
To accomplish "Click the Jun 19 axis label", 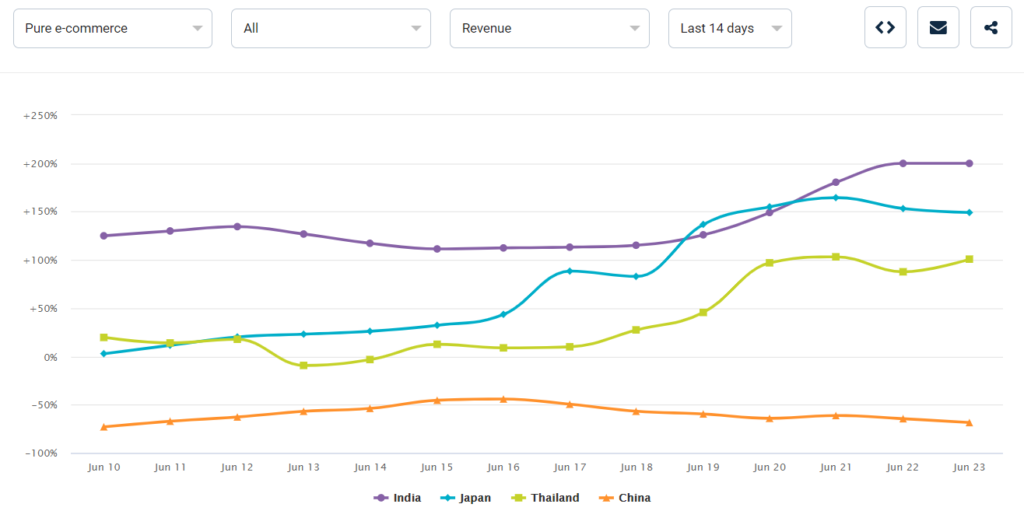I will [703, 467].
